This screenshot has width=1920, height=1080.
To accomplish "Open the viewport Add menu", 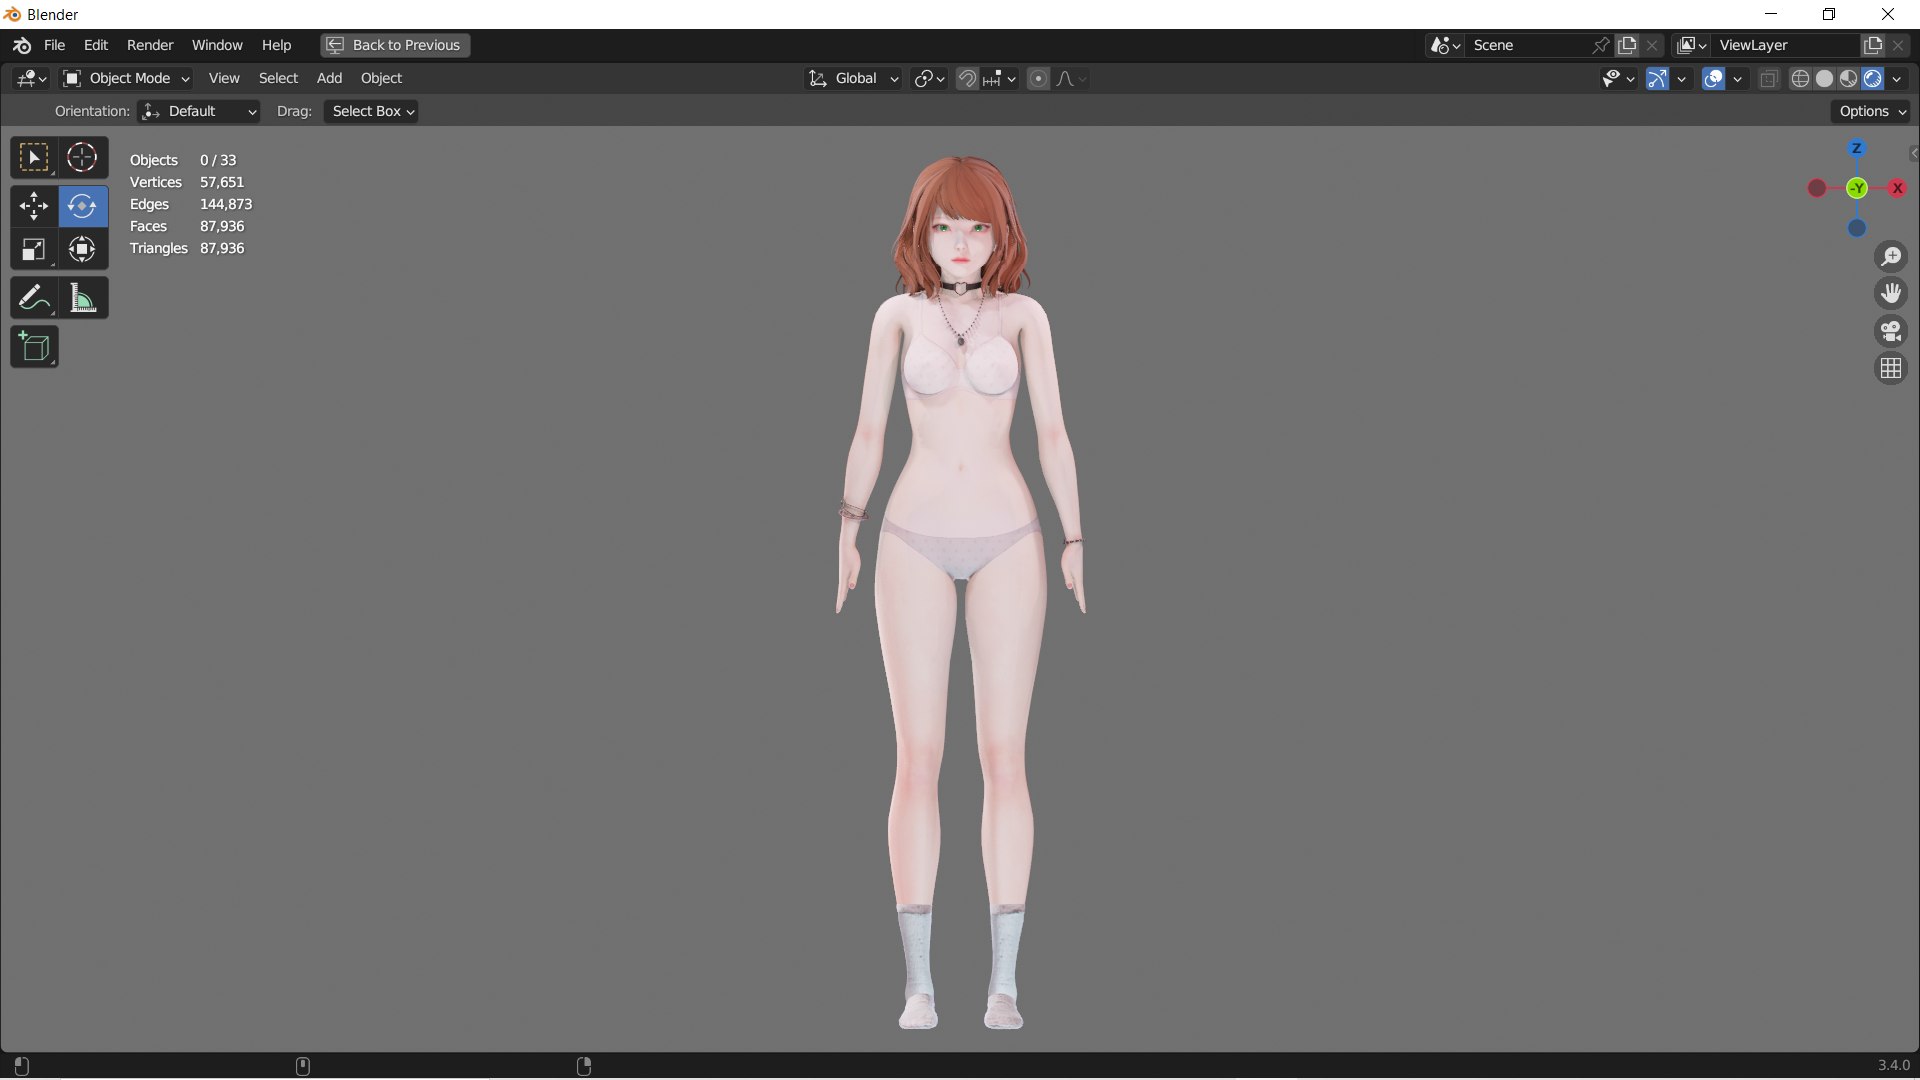I will pos(329,78).
